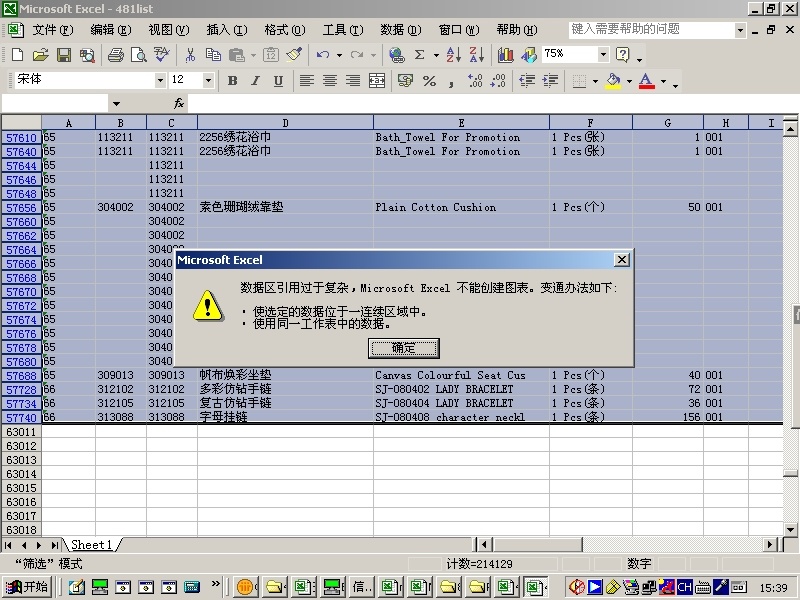Click the horizontal scrollbar right arrow

point(770,544)
